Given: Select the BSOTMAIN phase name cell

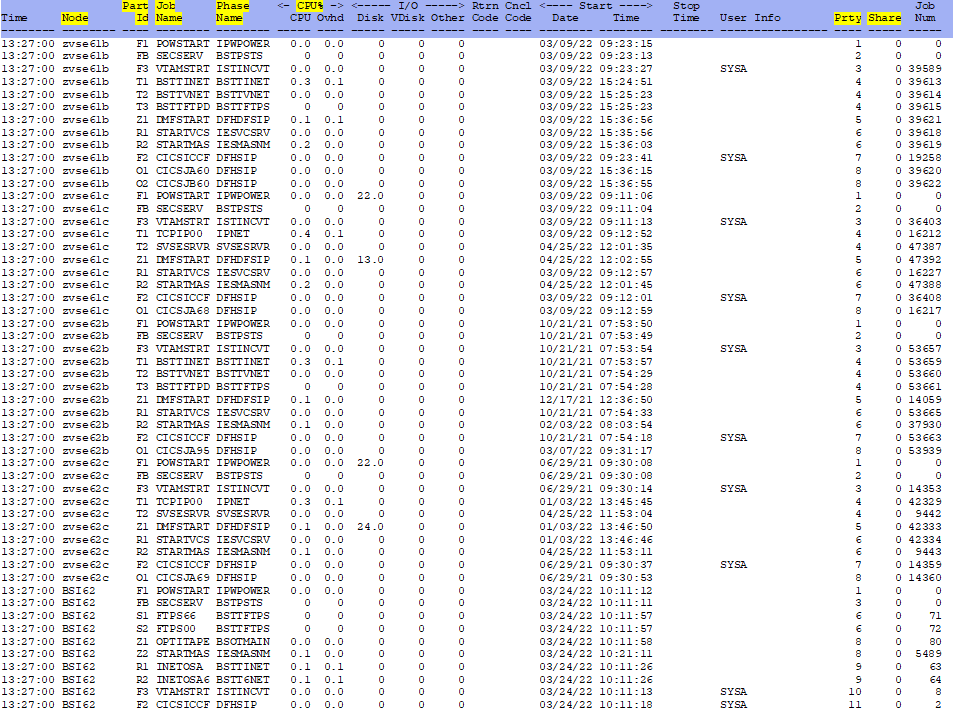Looking at the screenshot, I should (242, 641).
